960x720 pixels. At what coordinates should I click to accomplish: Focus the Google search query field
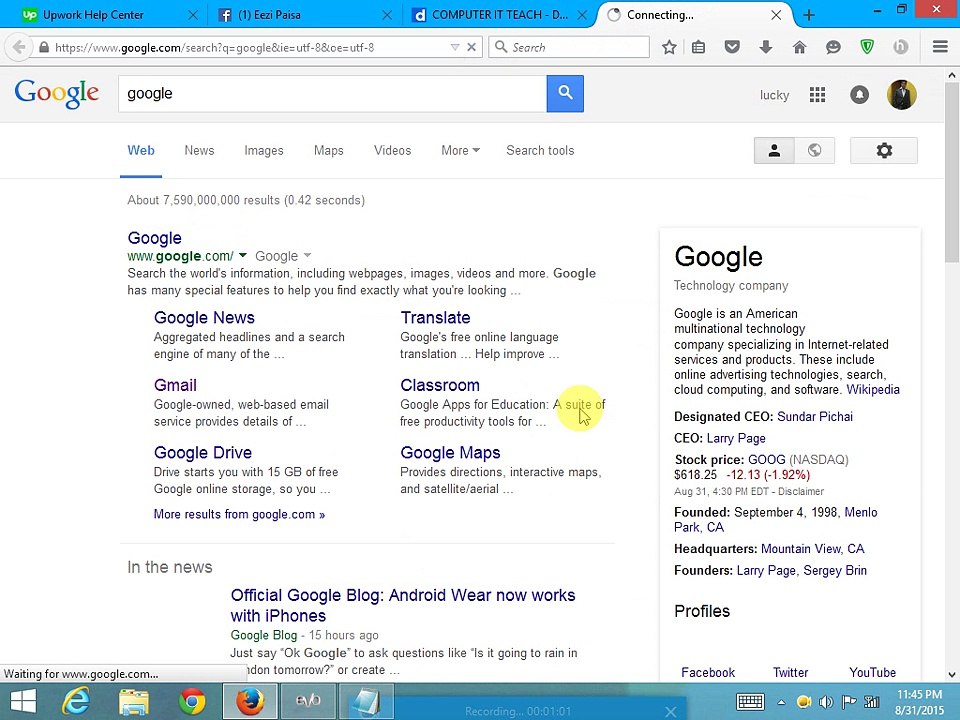(332, 94)
